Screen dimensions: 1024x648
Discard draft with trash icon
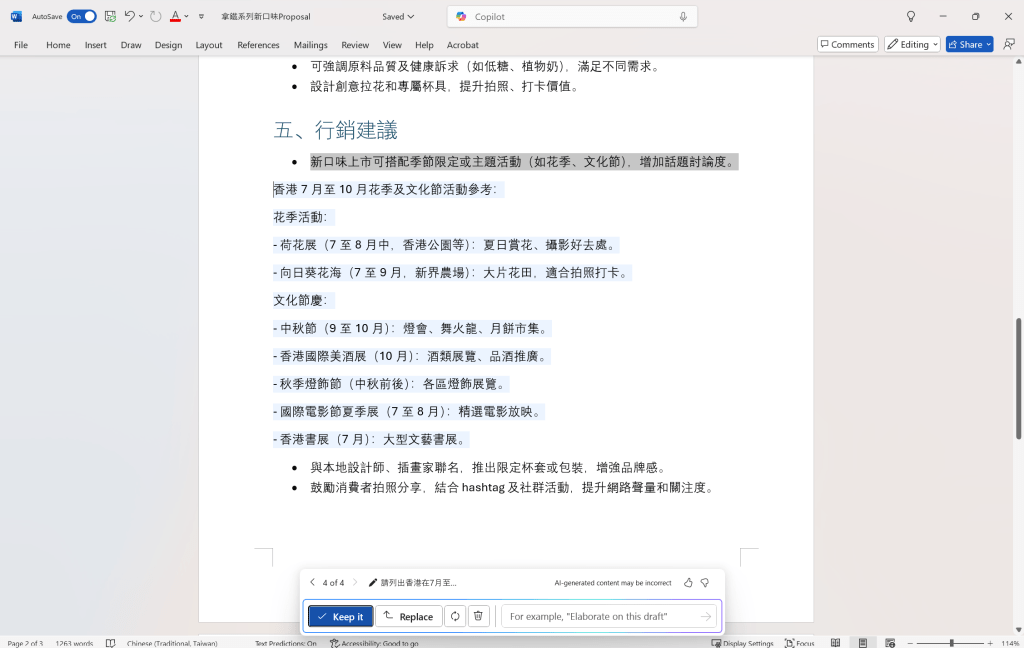click(478, 616)
